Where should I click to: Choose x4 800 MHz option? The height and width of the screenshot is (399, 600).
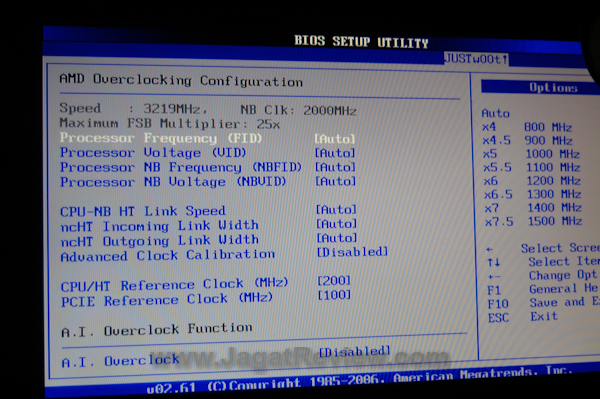[527, 127]
